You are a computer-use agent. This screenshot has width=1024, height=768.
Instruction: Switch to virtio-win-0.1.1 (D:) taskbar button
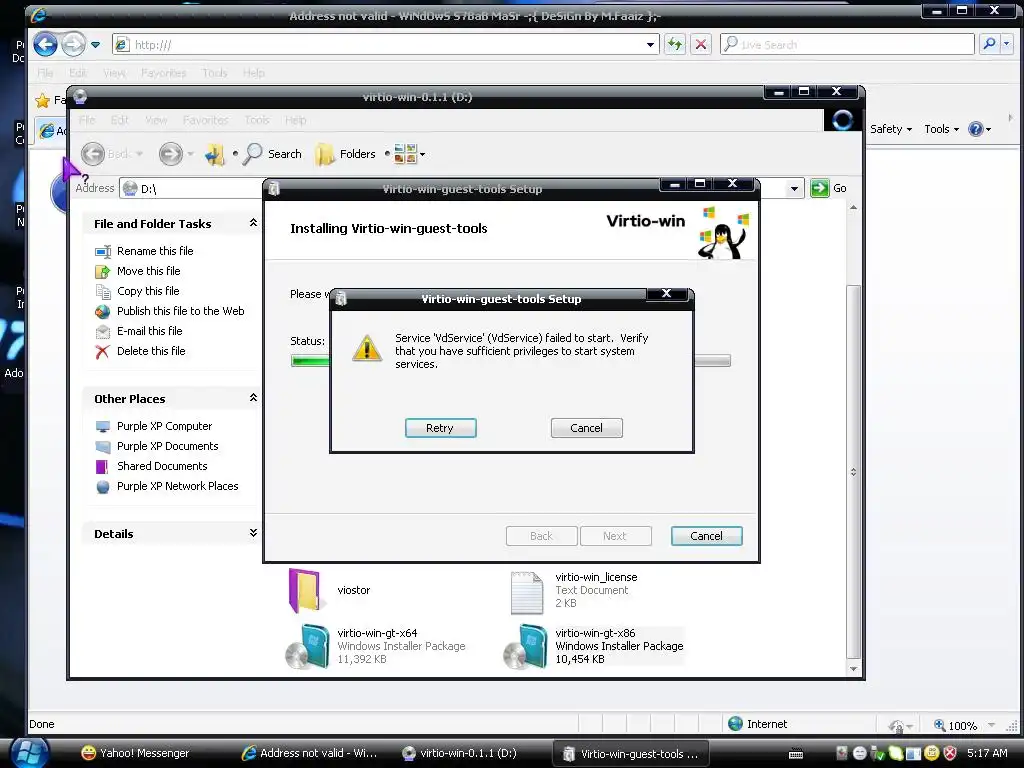coord(459,753)
